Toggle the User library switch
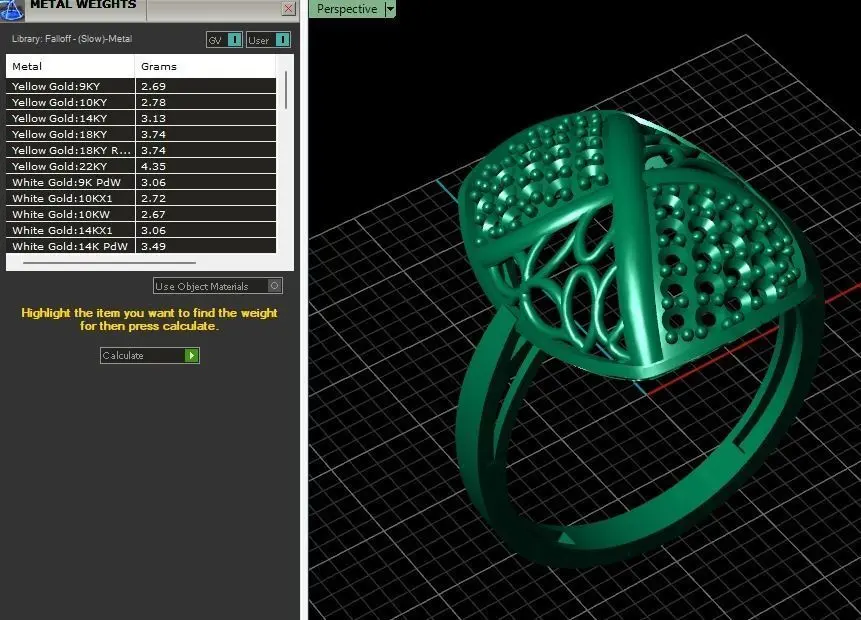861x620 pixels. click(268, 40)
